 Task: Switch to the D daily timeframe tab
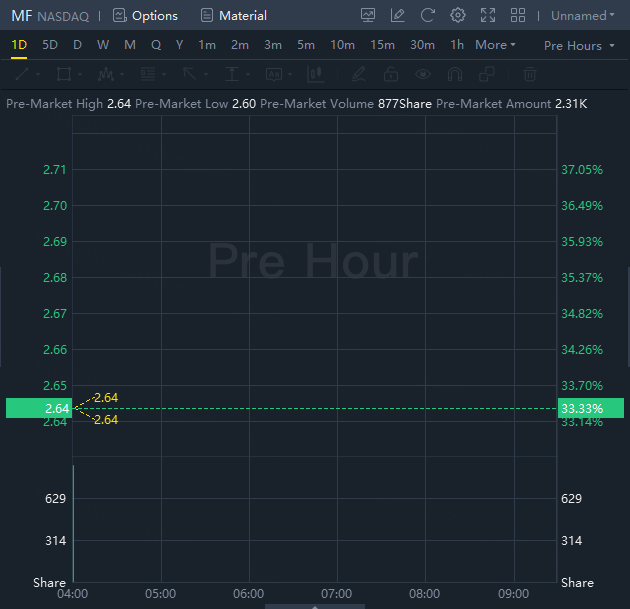(x=78, y=45)
